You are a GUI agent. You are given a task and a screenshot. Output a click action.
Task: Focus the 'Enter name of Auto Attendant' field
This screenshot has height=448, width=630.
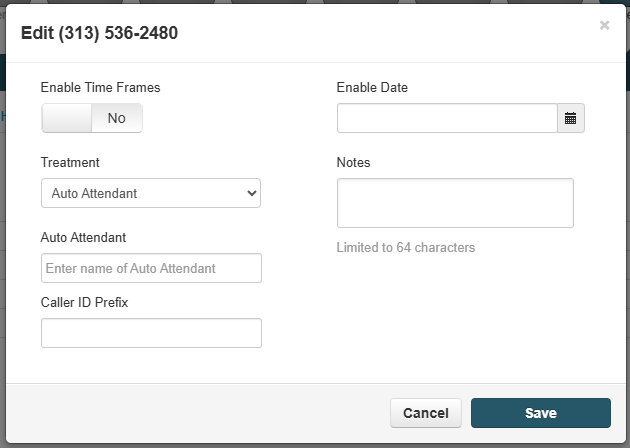[x=151, y=268]
